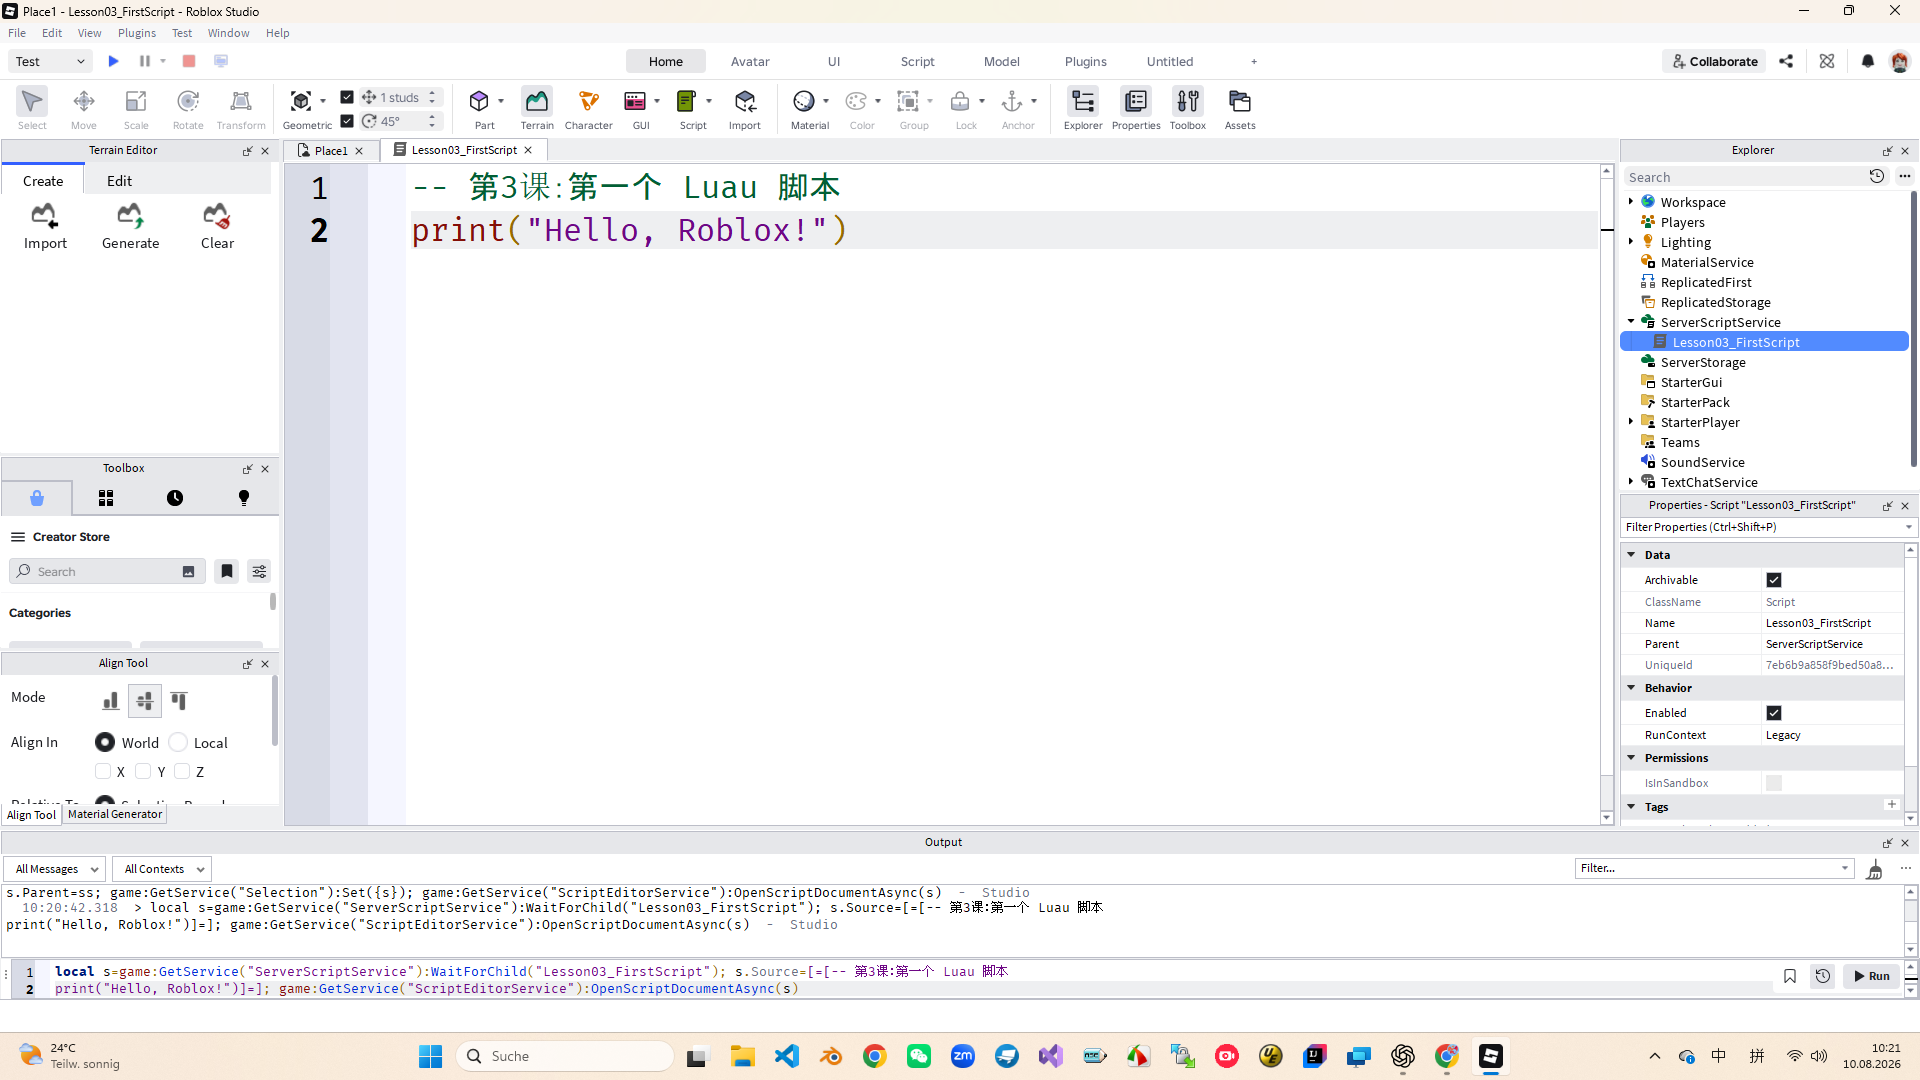Click the Share icon
This screenshot has height=1080, width=1920.
tap(1786, 61)
